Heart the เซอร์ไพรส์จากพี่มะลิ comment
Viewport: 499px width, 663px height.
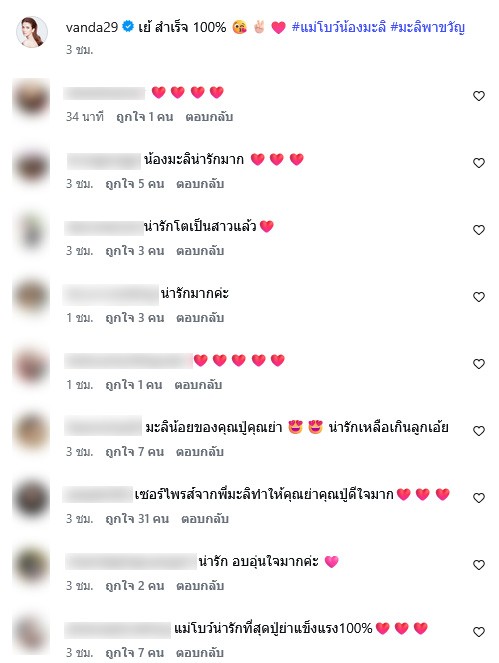coord(478,498)
